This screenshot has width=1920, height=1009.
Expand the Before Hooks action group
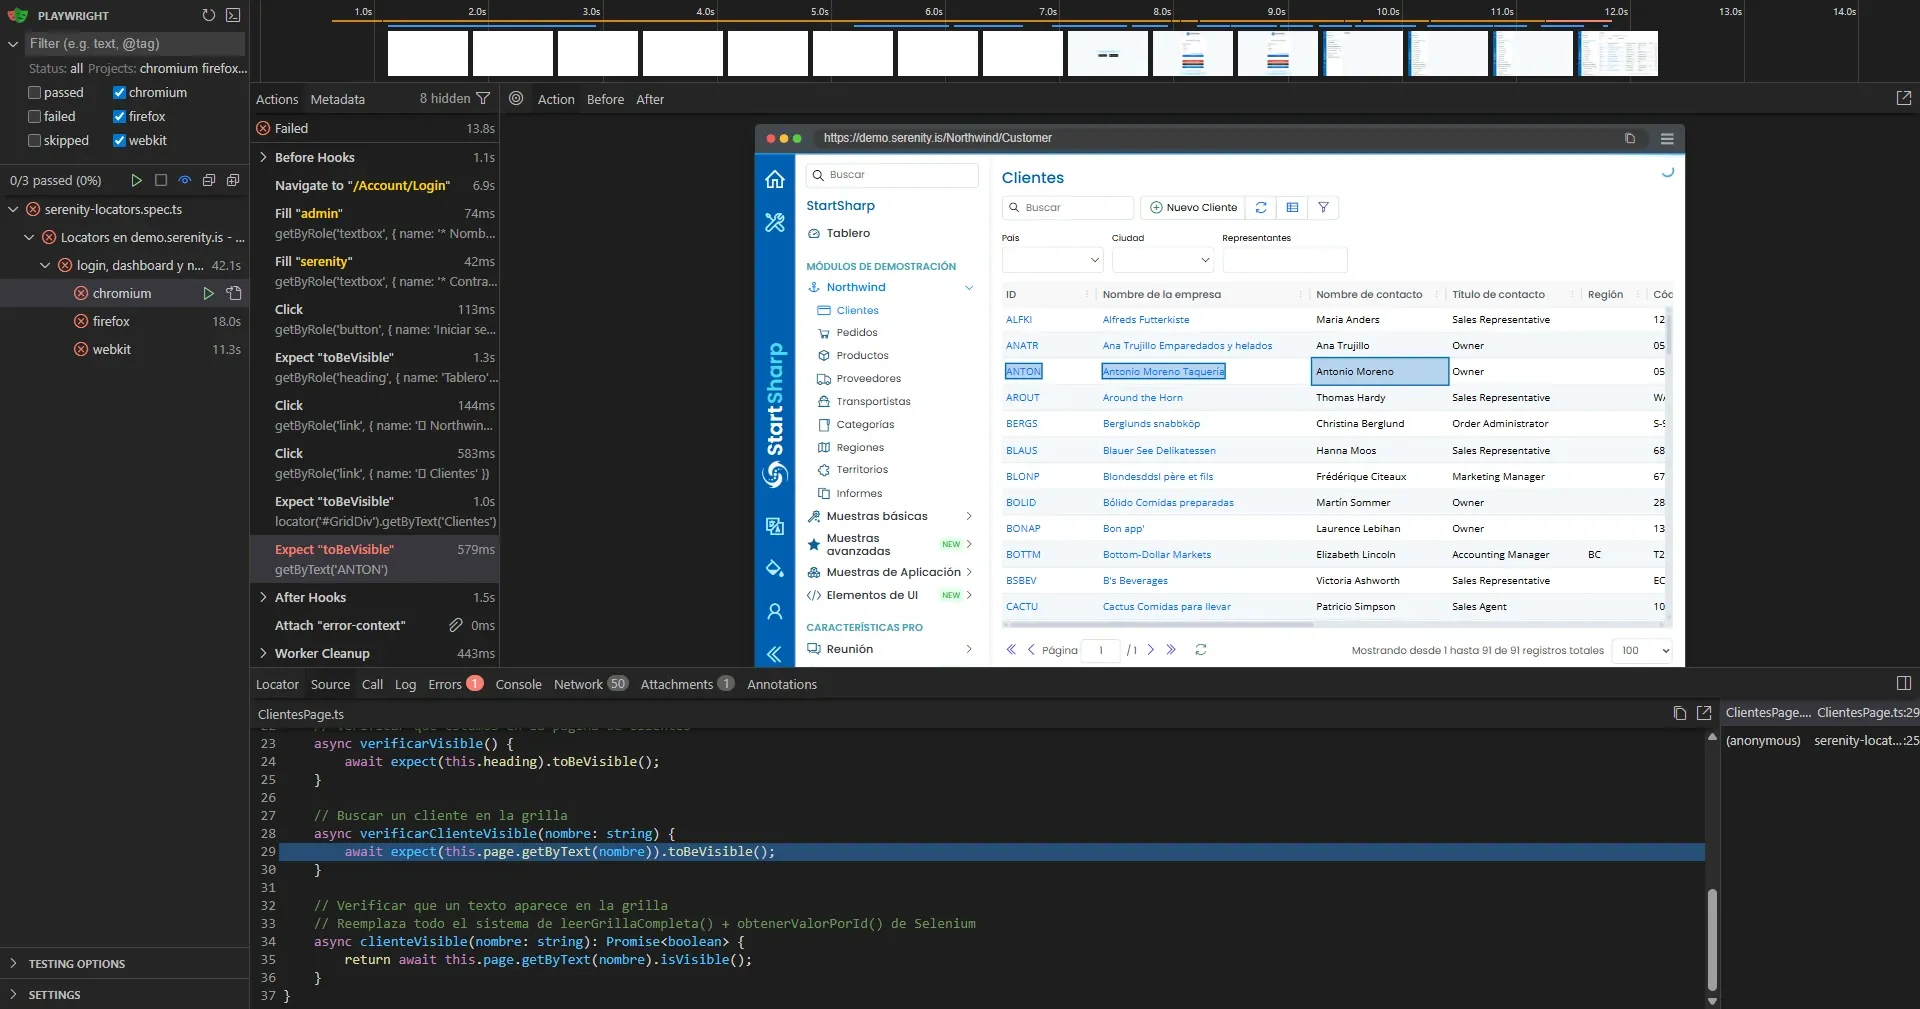(263, 157)
